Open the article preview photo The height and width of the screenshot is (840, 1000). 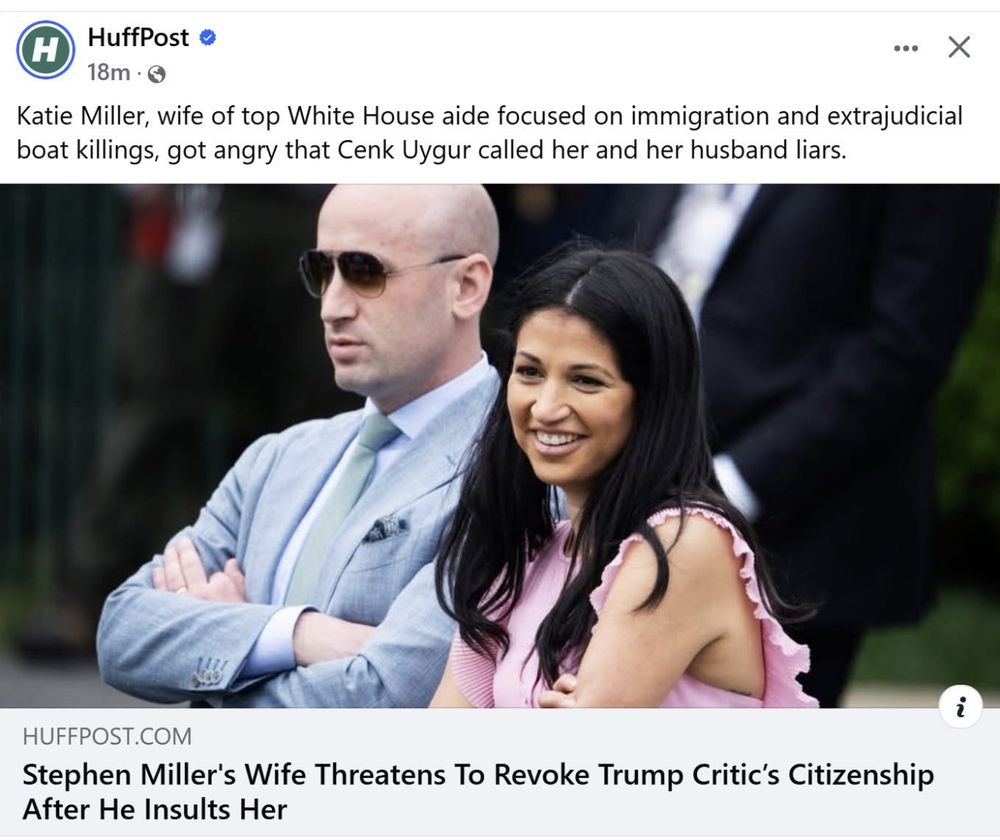500,446
